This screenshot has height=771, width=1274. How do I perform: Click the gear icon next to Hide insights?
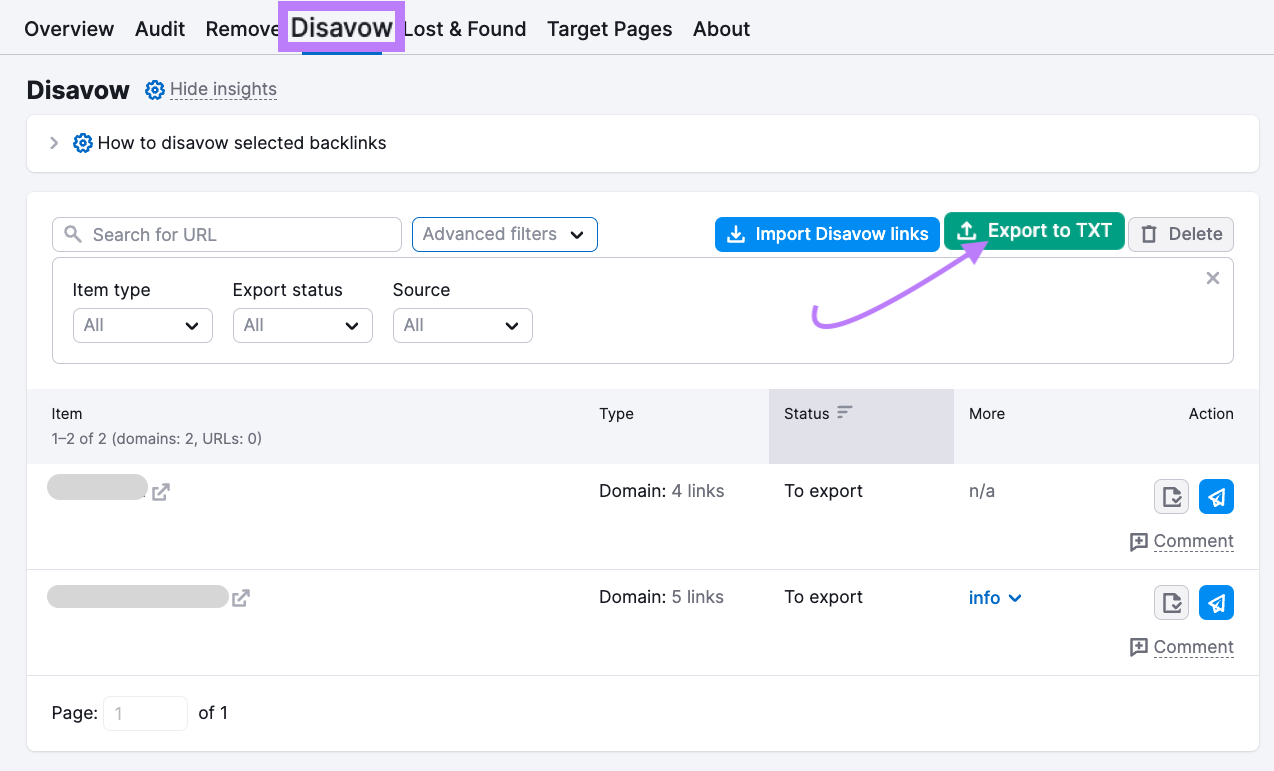[155, 90]
